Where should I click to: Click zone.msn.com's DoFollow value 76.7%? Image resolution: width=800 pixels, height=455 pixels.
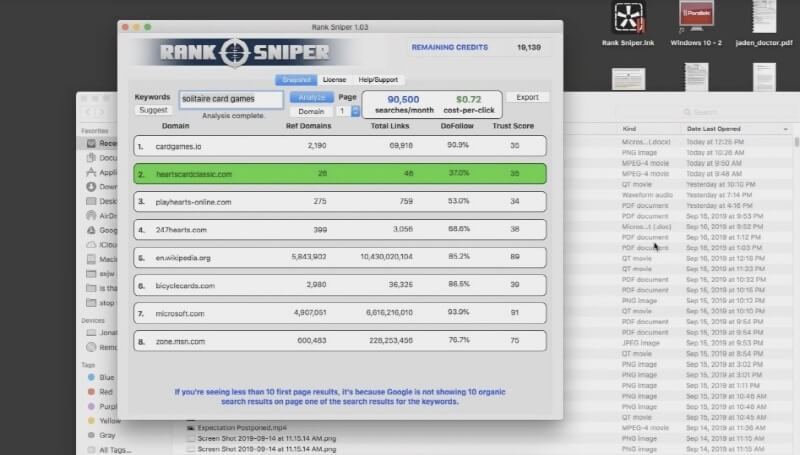459,340
